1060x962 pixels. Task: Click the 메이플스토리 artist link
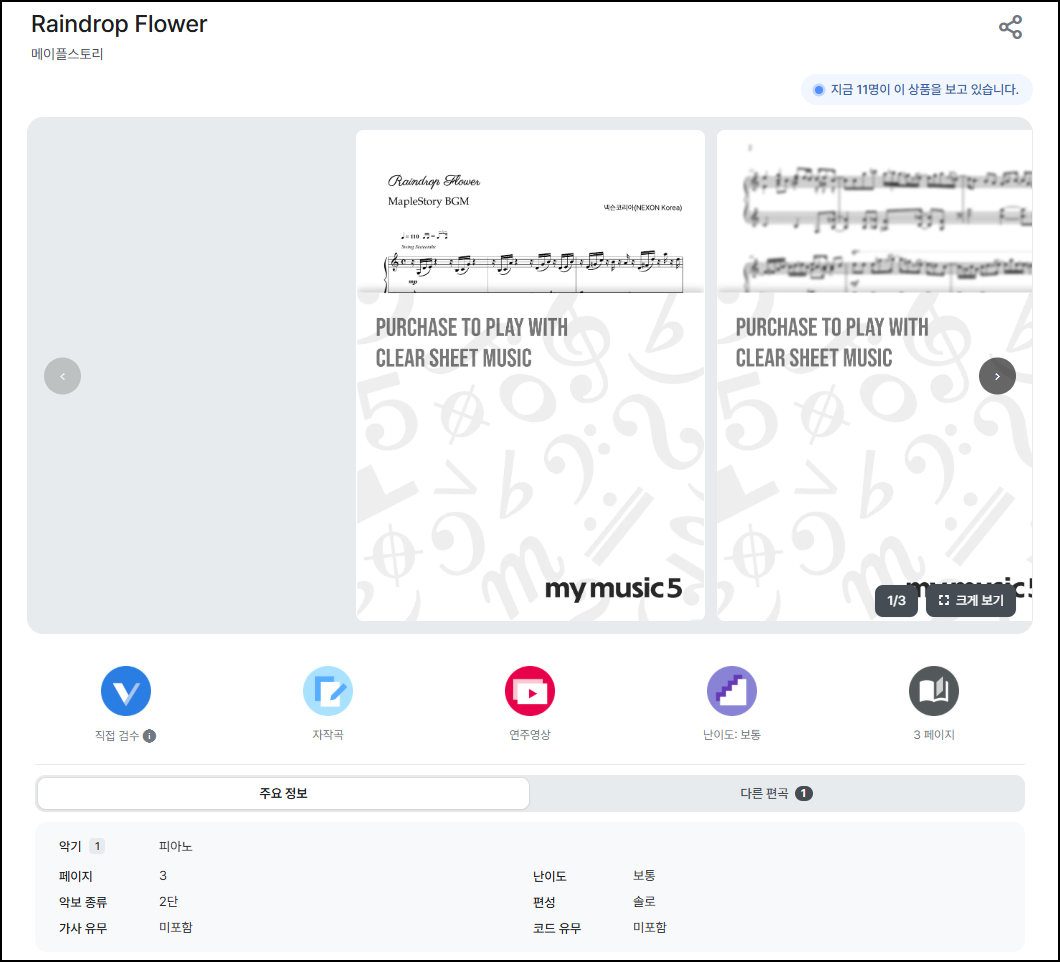click(x=67, y=54)
